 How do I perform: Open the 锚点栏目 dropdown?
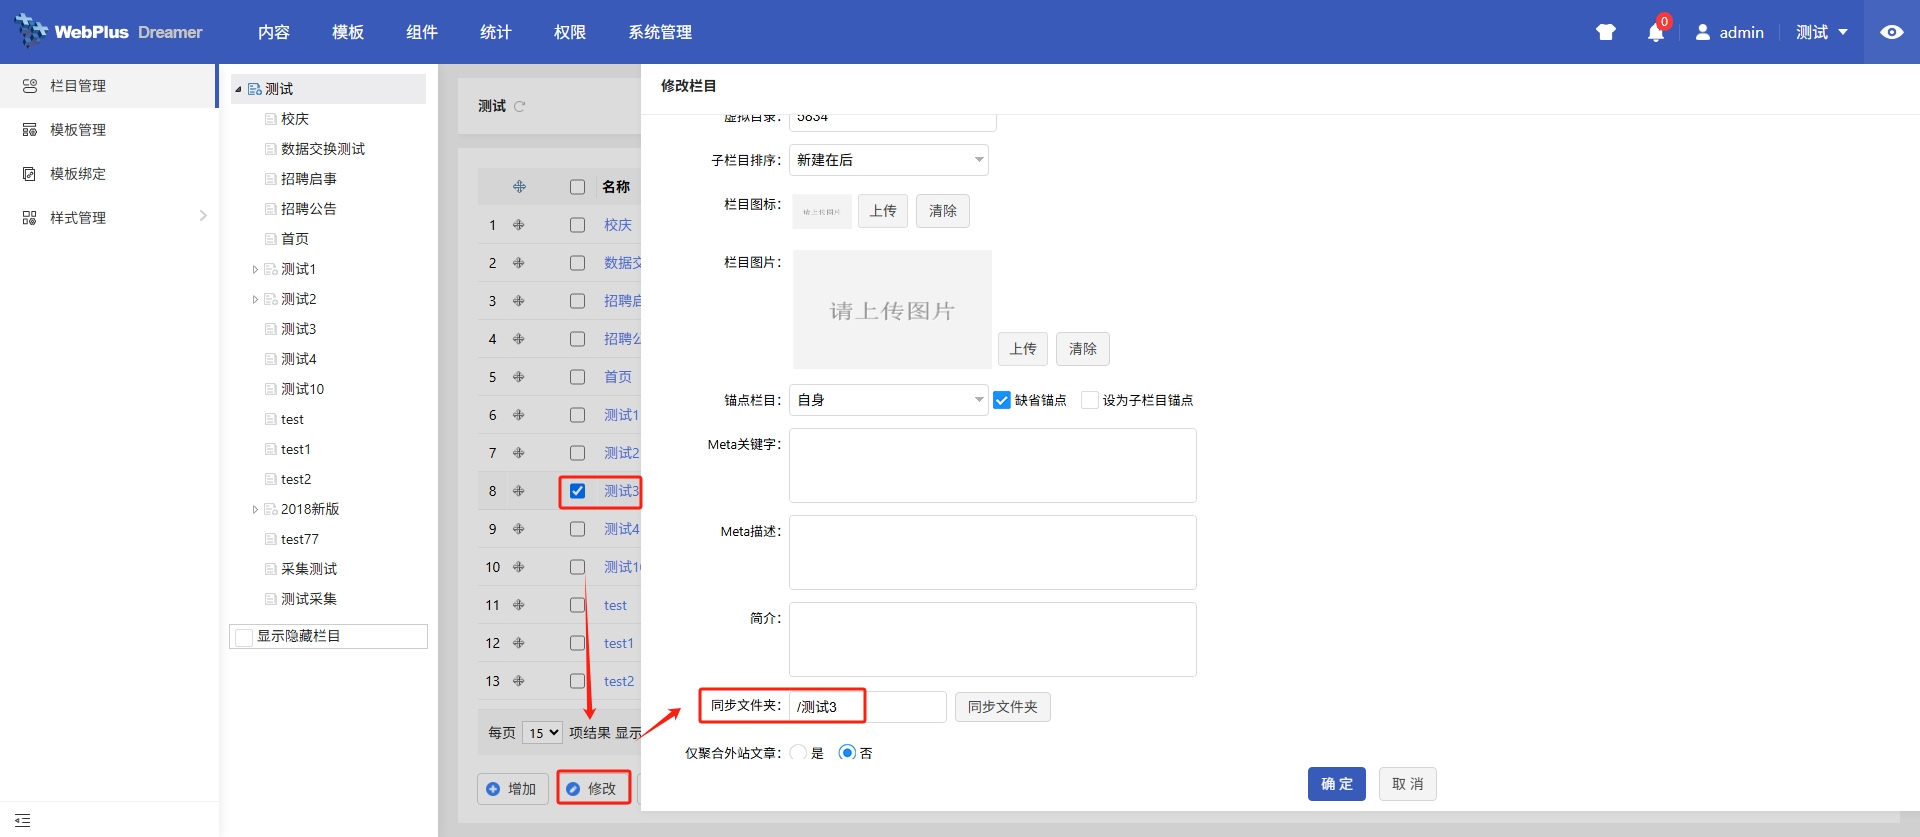(888, 400)
